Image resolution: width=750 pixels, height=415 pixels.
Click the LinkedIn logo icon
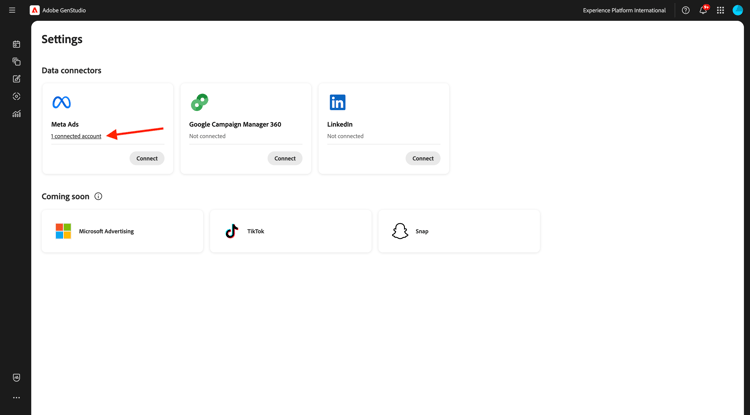pos(337,102)
